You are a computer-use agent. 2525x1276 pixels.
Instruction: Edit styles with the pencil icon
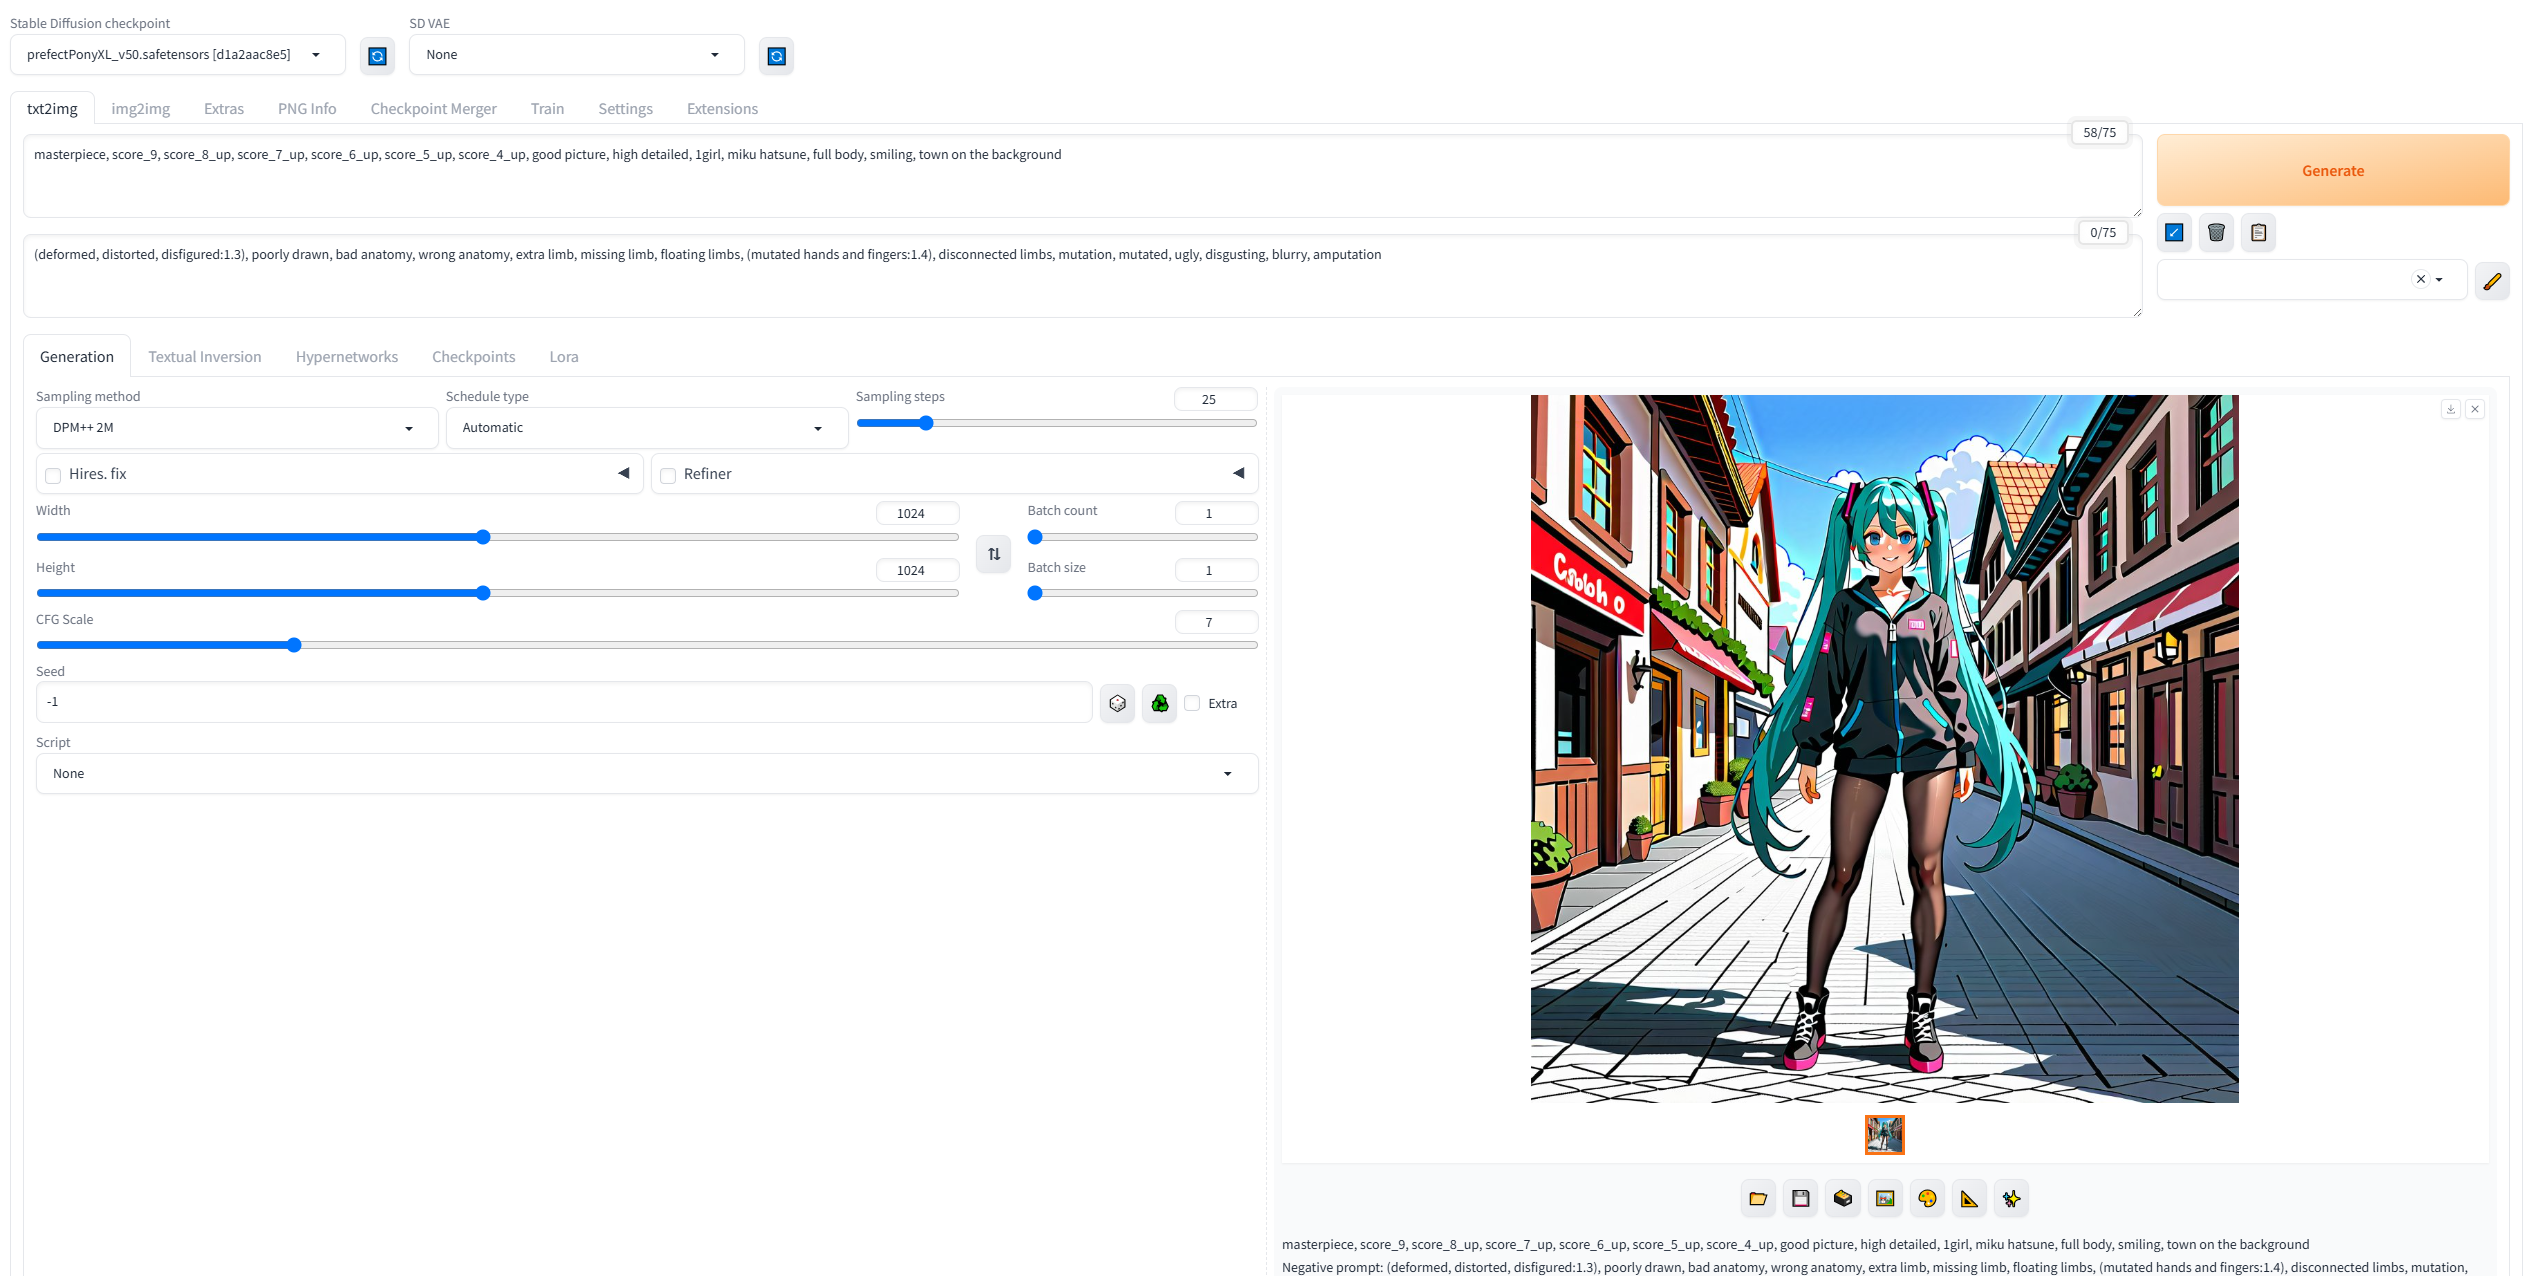tap(2492, 281)
